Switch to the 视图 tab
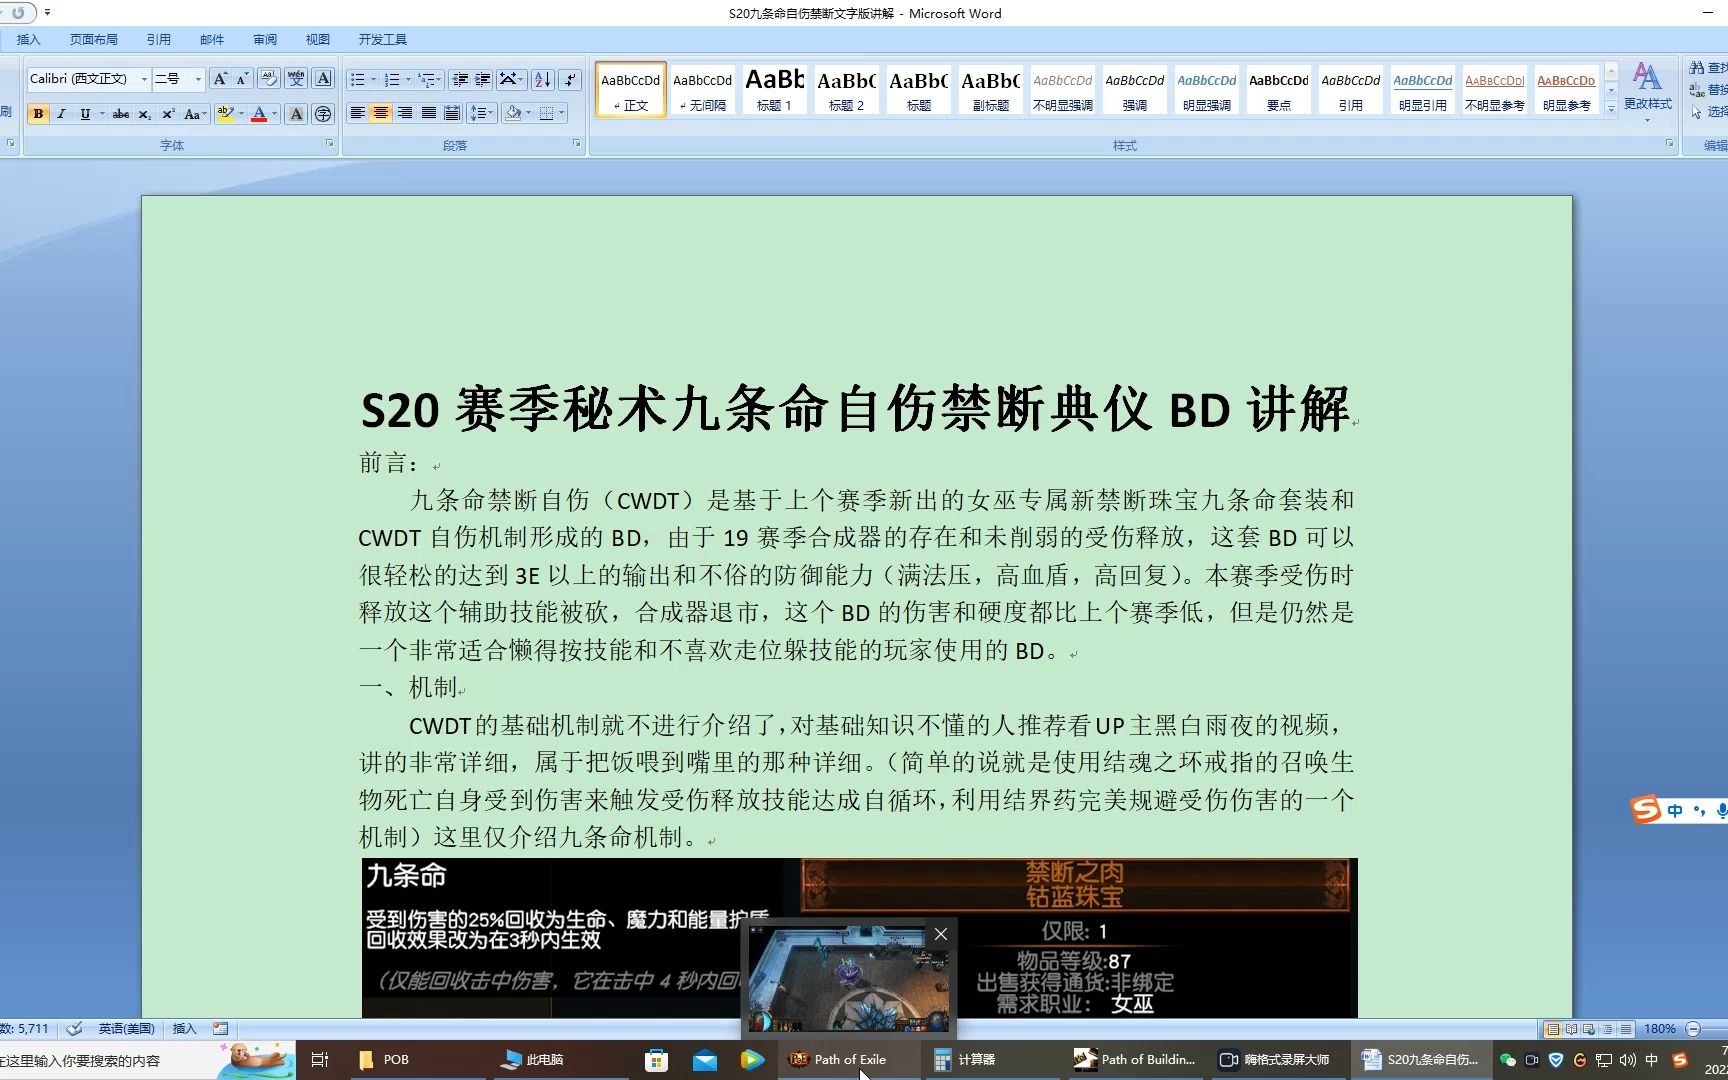 click(318, 39)
